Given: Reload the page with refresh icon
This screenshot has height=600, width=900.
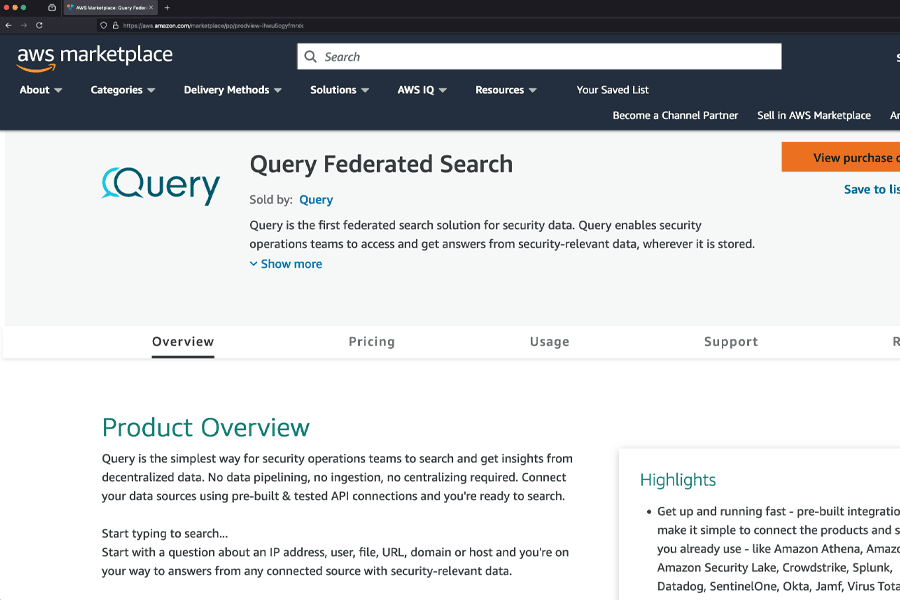Looking at the screenshot, I should 39,25.
